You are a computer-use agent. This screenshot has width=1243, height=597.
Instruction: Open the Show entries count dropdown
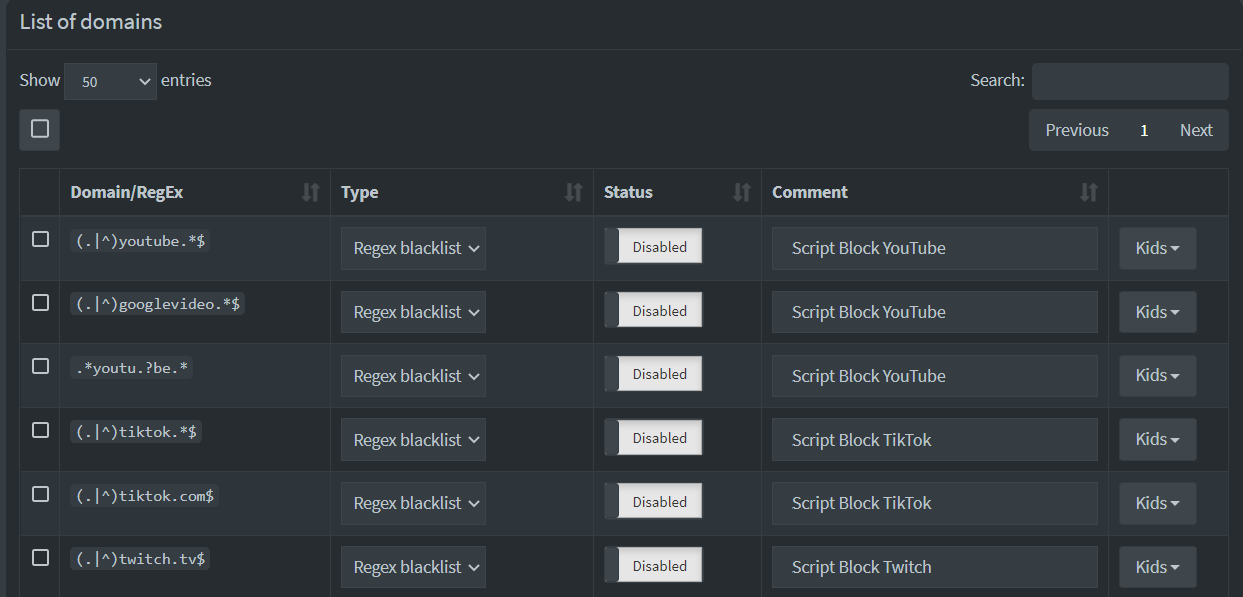point(110,81)
